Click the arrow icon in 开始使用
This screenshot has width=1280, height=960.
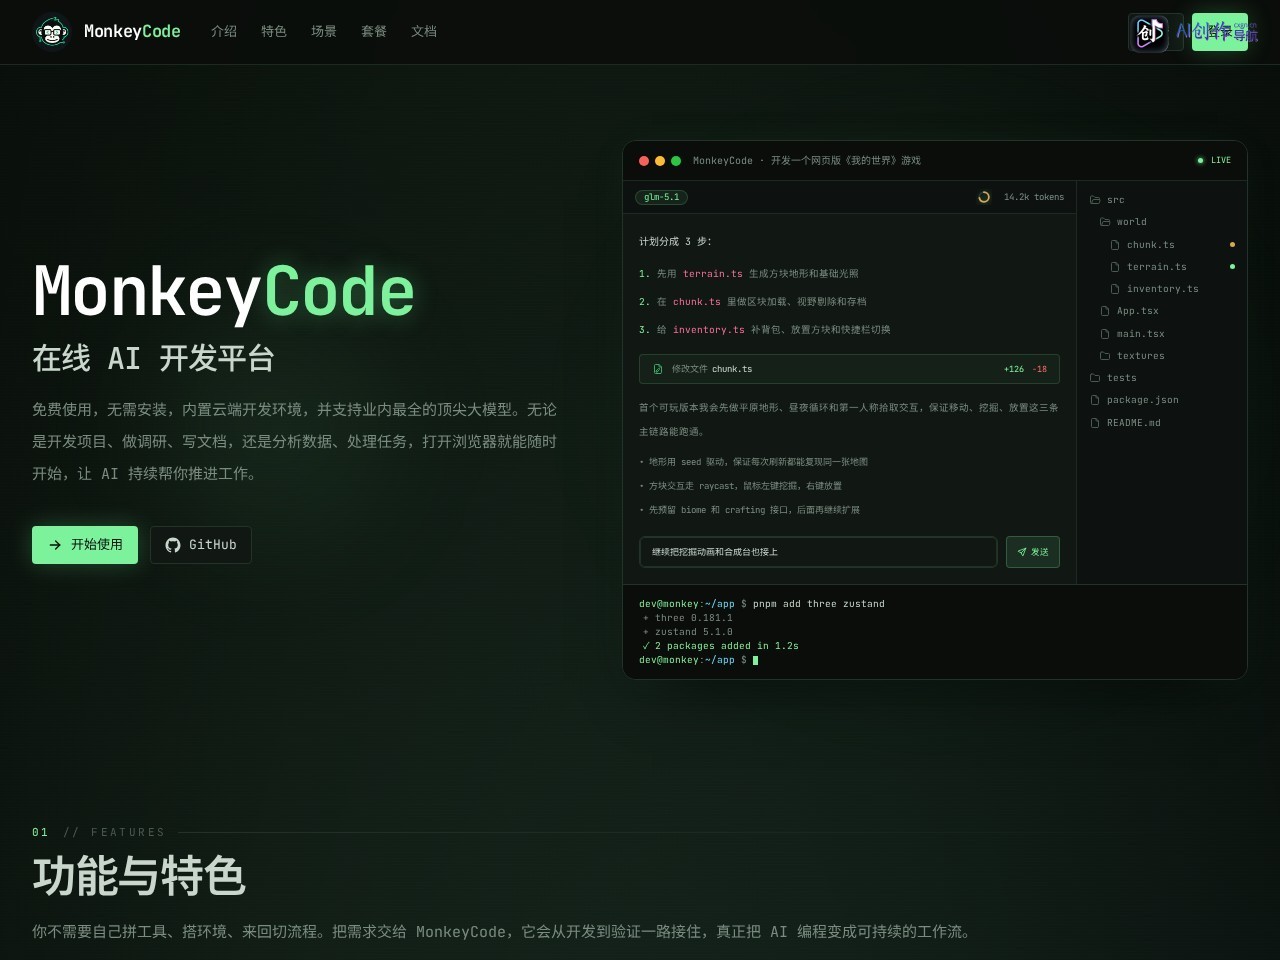point(55,545)
